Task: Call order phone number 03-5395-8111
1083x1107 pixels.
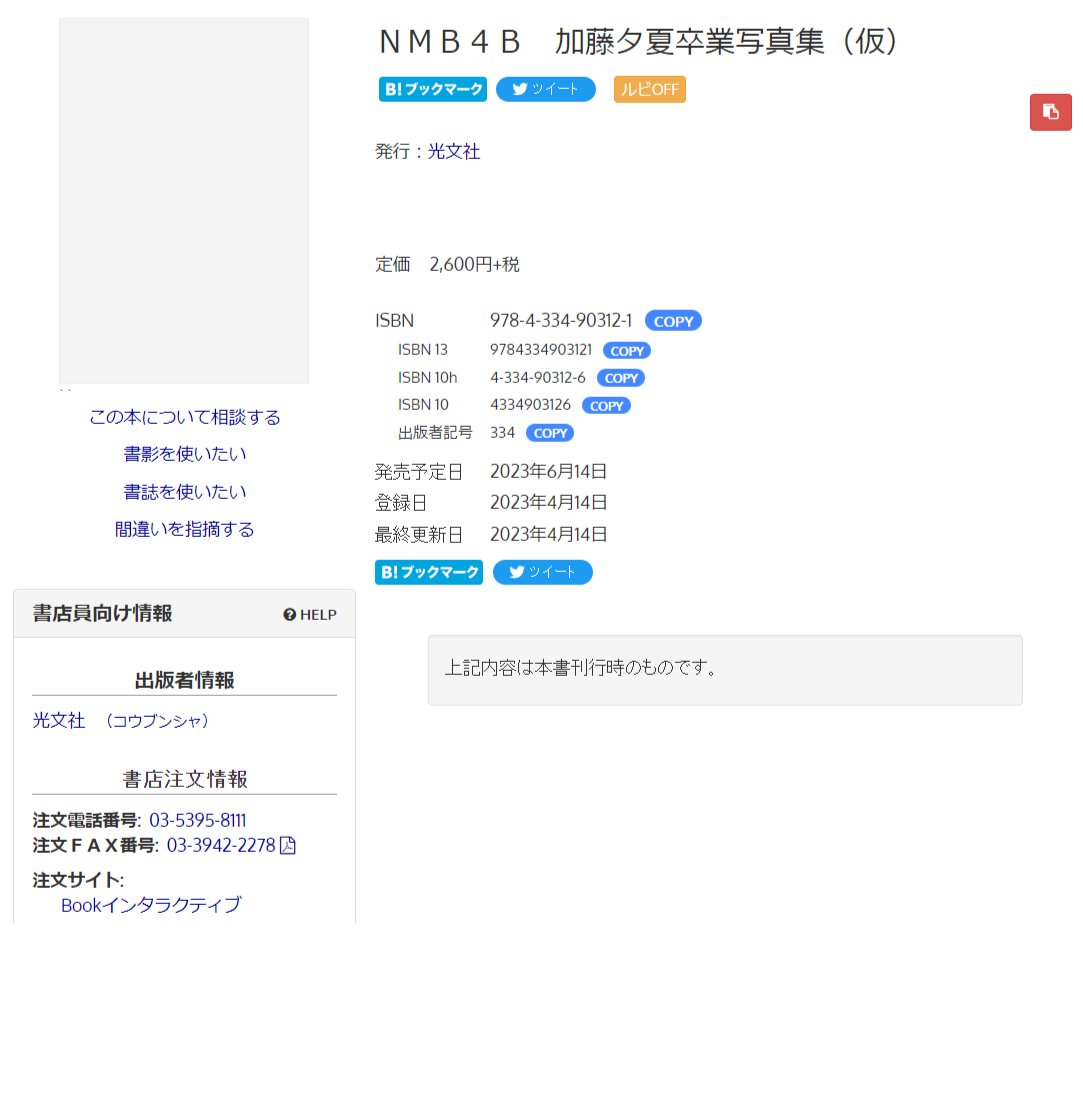Action: [198, 820]
